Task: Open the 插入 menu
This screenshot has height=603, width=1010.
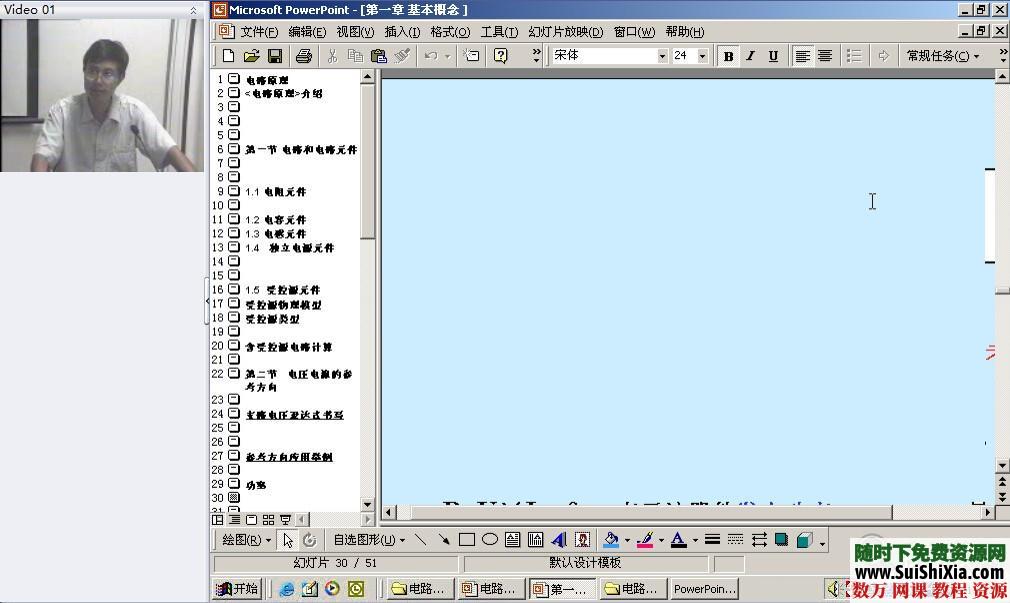Action: 402,32
